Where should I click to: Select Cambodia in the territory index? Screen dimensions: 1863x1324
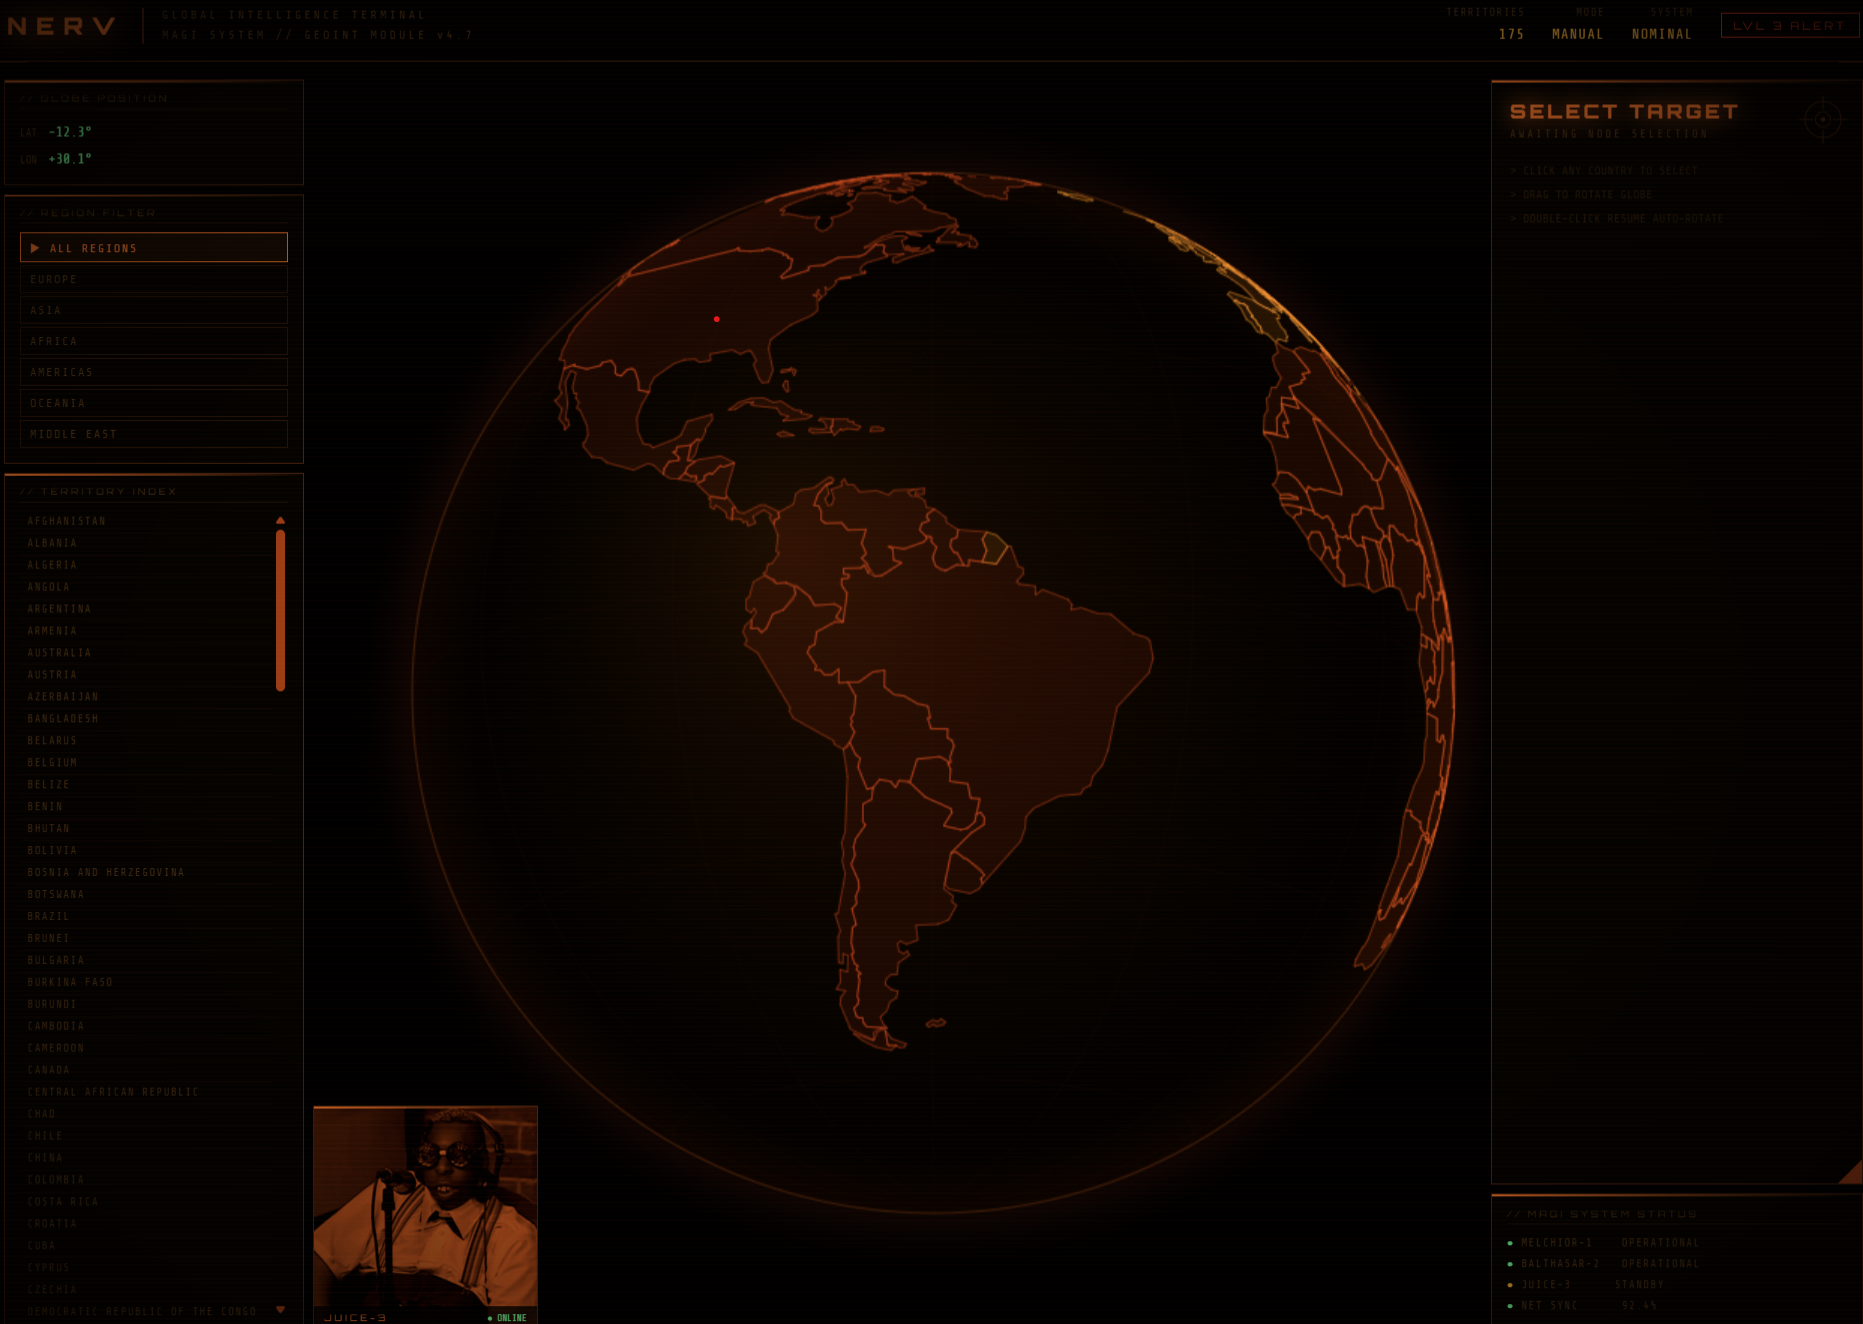[x=146, y=1027]
